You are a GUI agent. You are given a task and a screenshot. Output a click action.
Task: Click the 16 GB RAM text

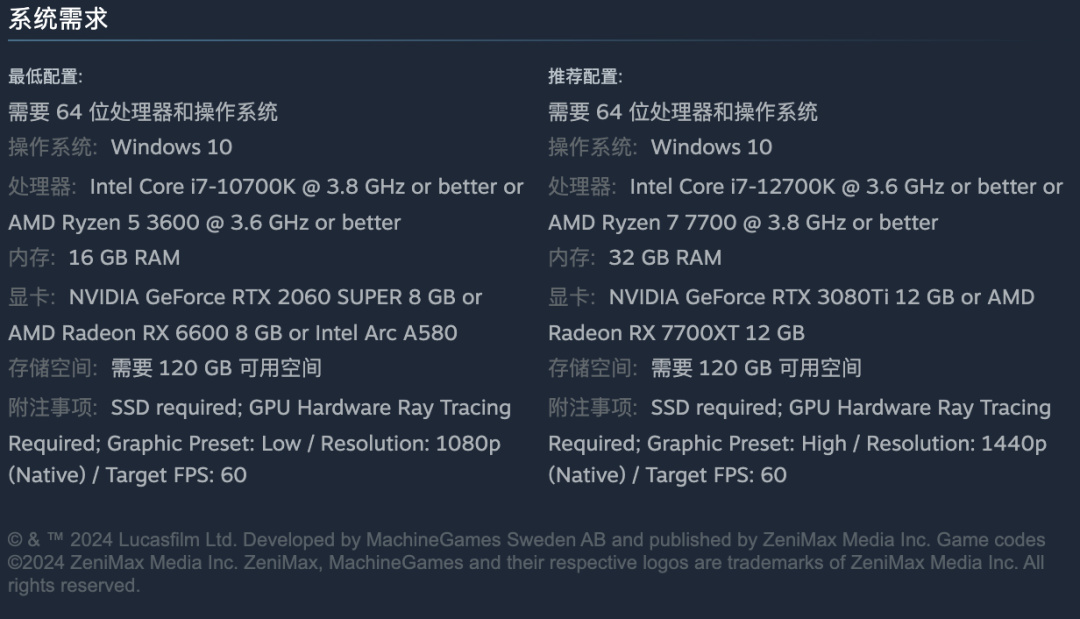coord(124,258)
